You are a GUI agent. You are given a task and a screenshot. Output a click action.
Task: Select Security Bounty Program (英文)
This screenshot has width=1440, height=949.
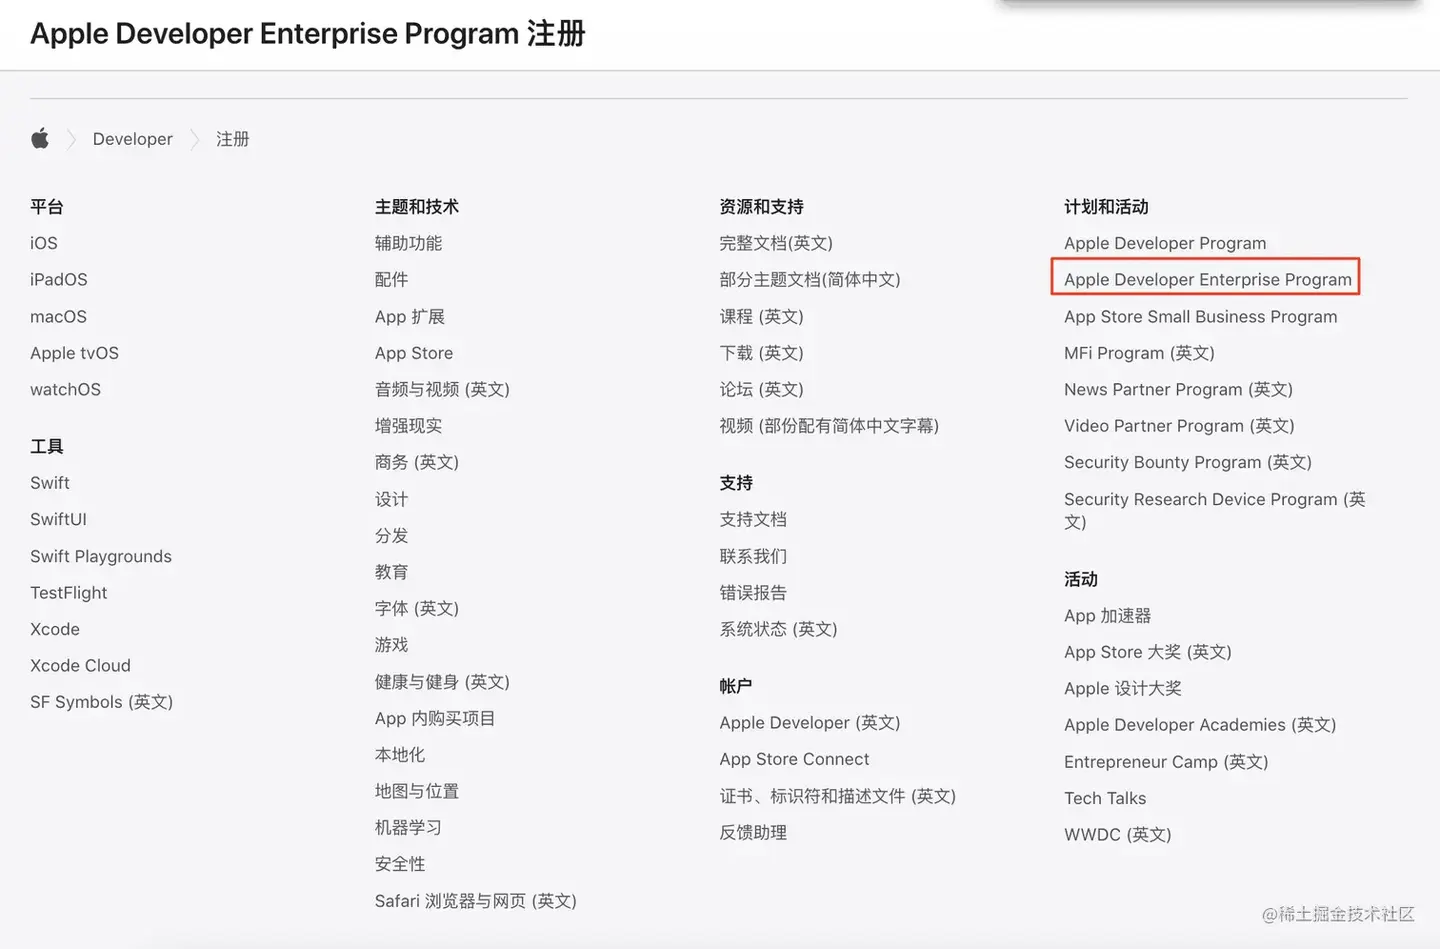1187,462
